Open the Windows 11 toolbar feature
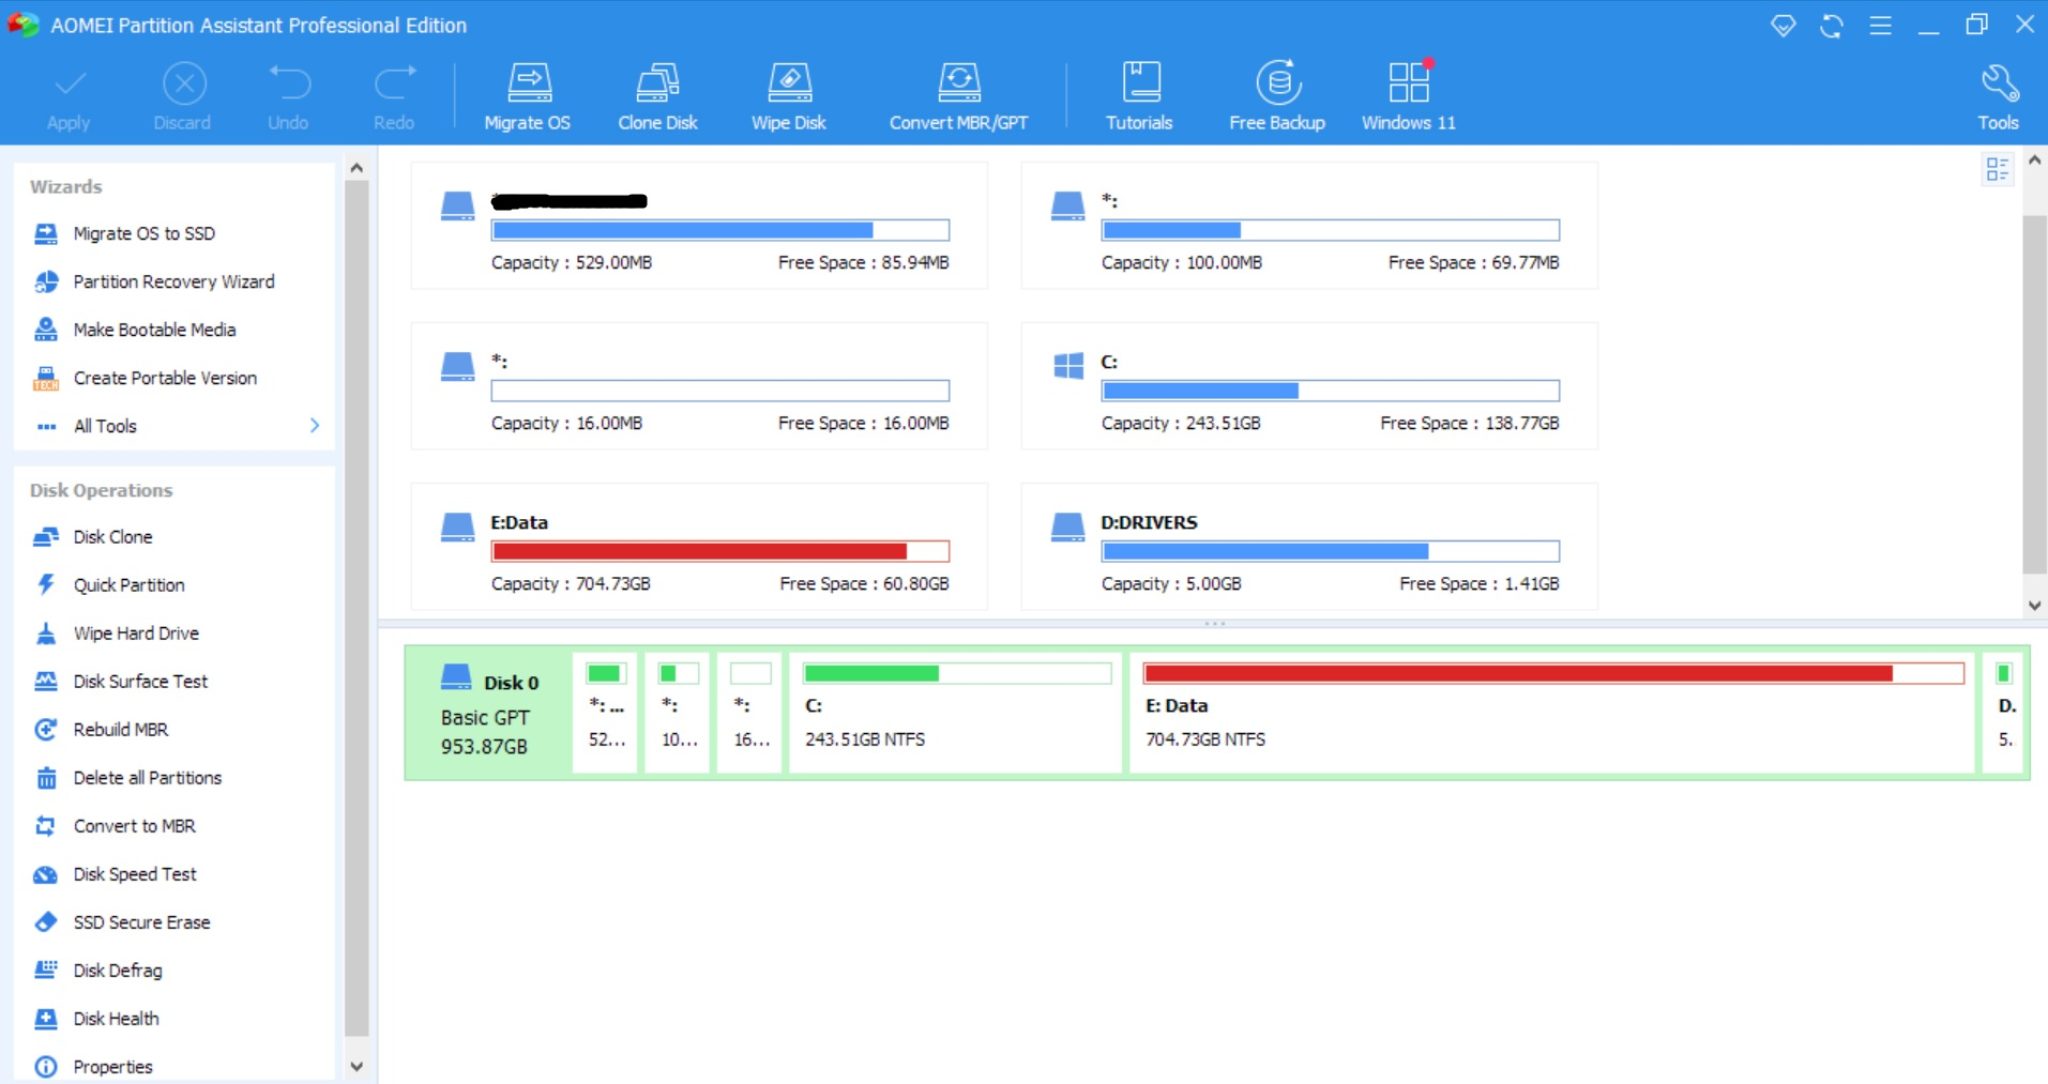Viewport: 2048px width, 1084px height. pyautogui.click(x=1407, y=95)
